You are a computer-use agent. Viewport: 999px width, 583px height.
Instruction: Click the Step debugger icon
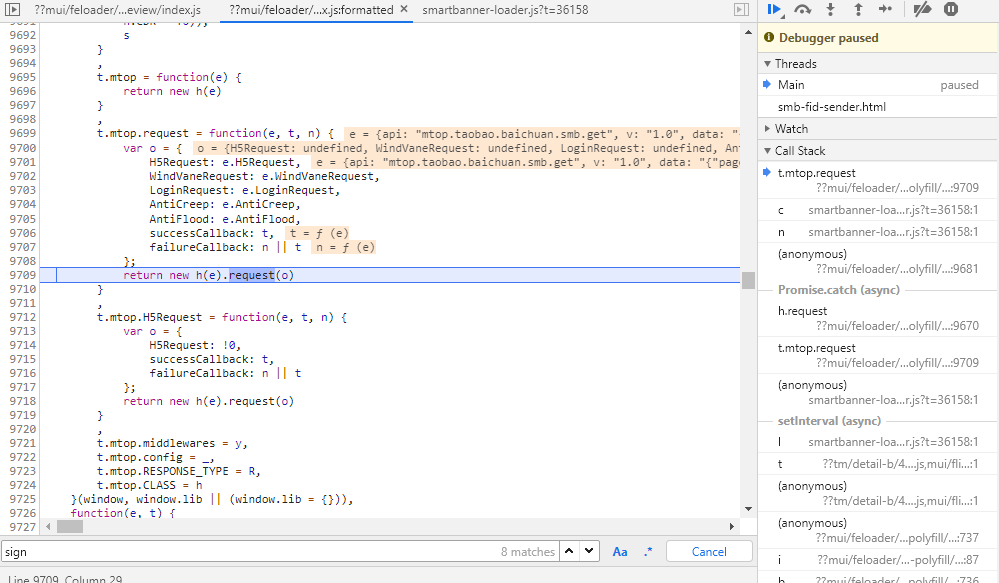coord(886,10)
